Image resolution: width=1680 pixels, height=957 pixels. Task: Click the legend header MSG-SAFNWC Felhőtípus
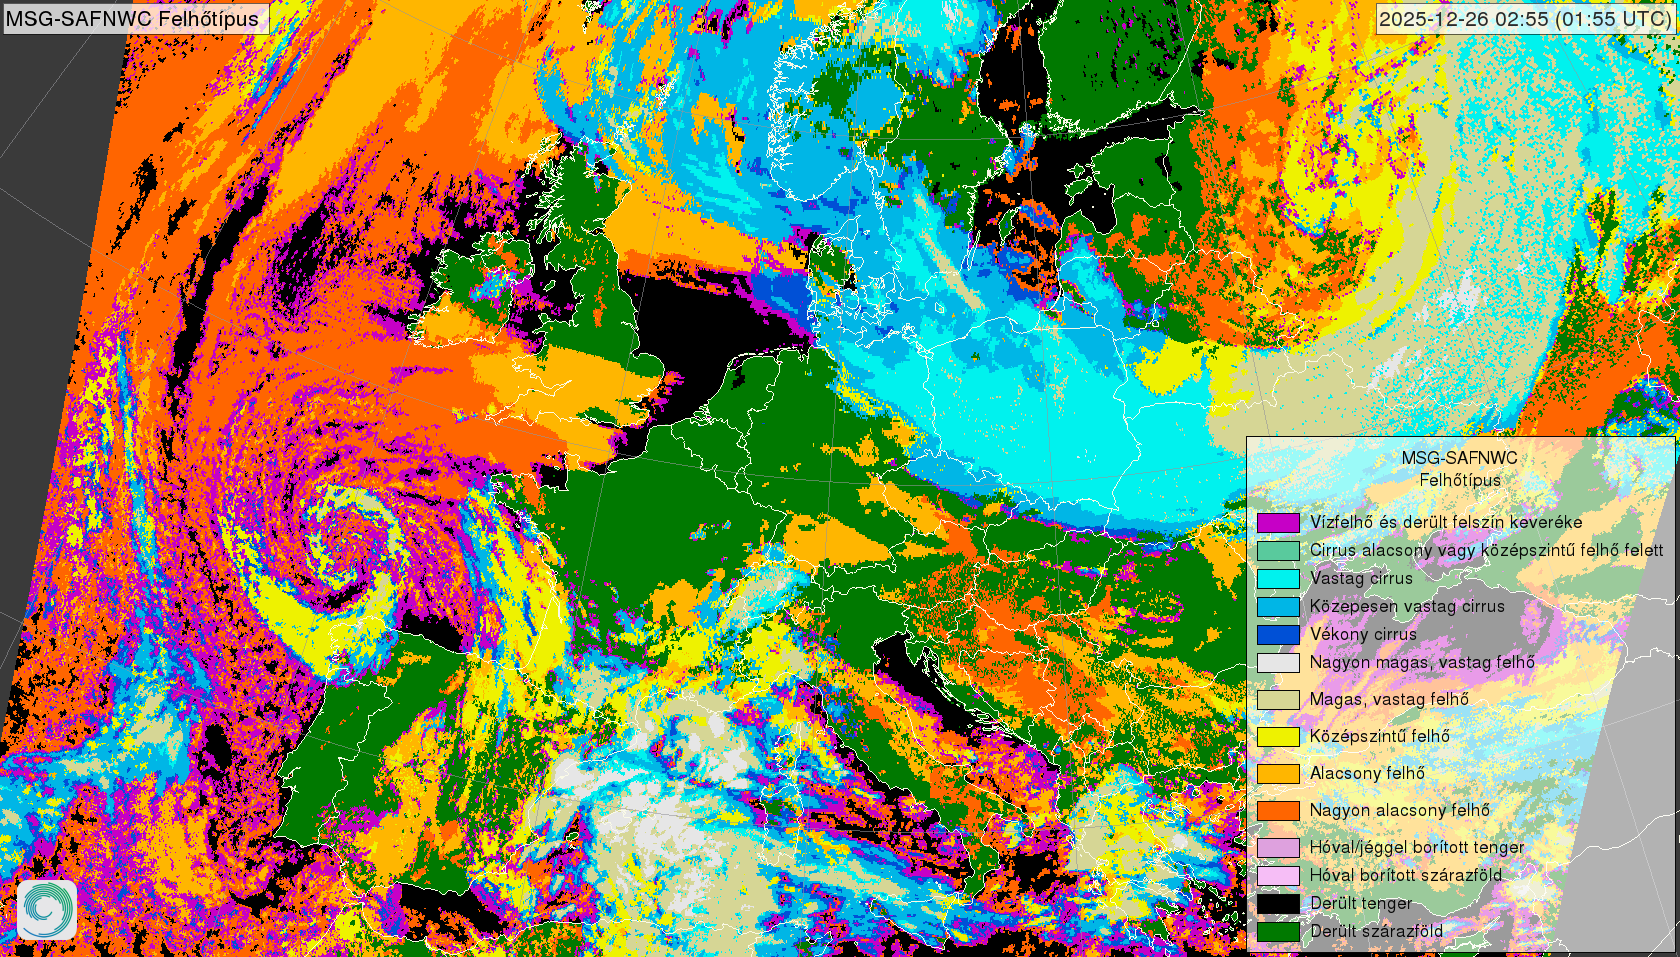tap(1459, 469)
